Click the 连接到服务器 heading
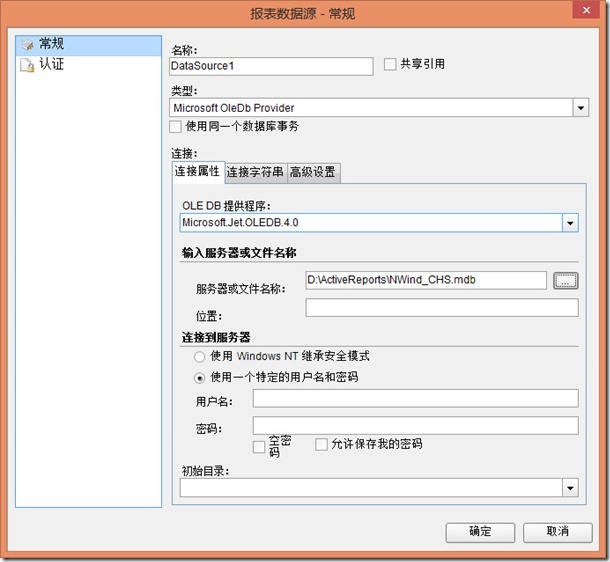The image size is (610, 562). pos(216,338)
